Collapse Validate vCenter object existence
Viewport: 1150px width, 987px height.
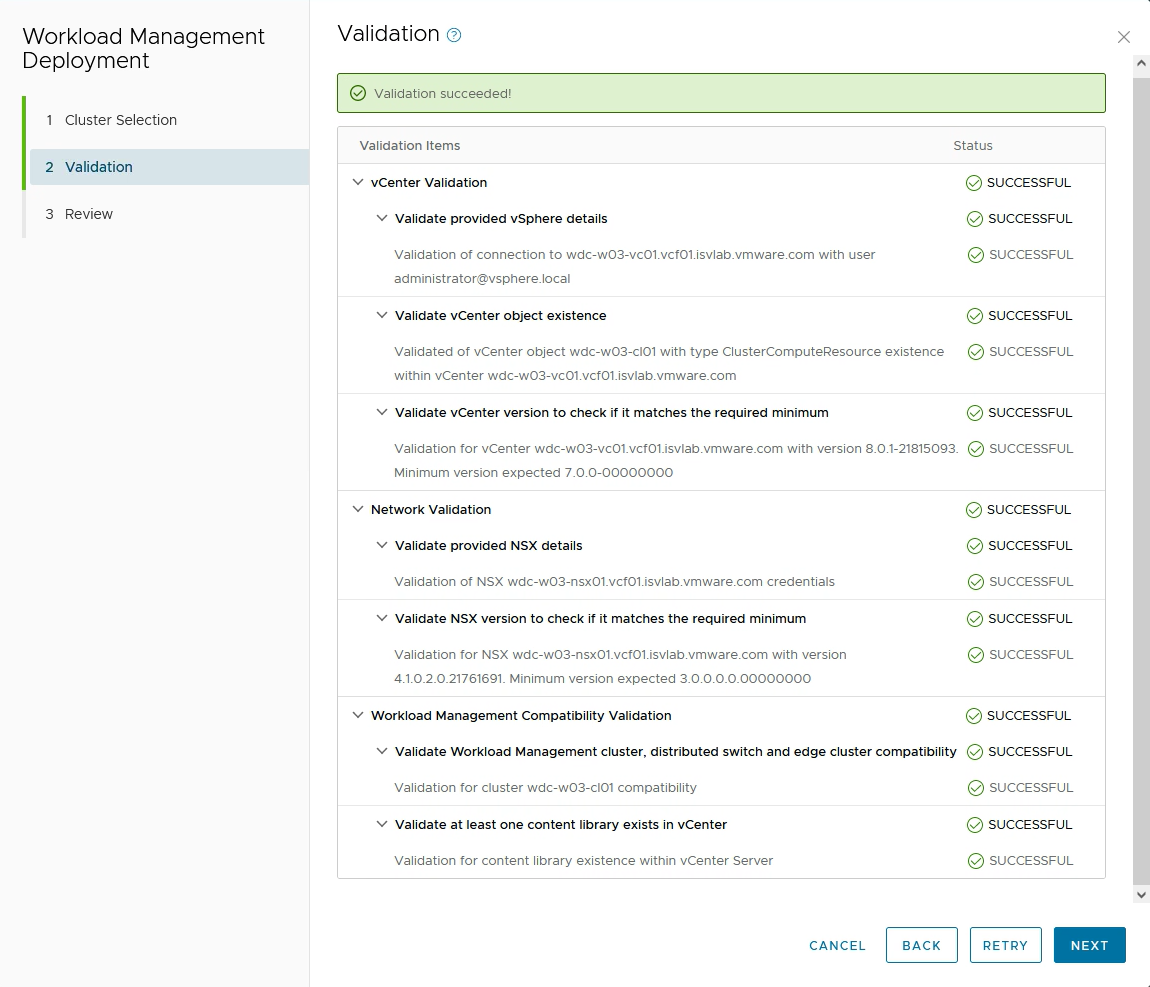[x=381, y=315]
